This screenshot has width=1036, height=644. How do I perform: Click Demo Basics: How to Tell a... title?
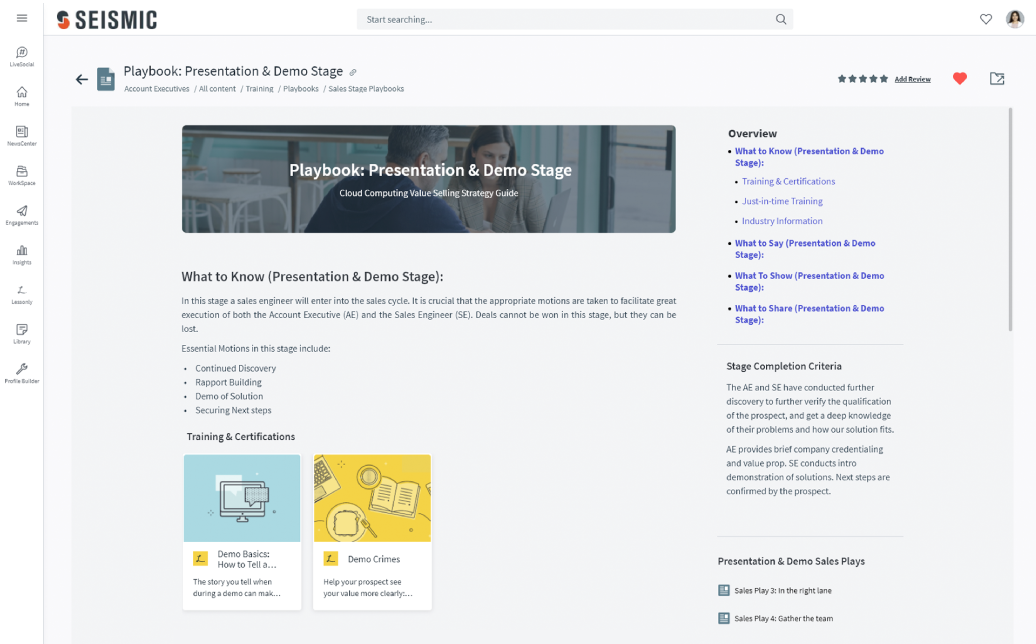point(247,559)
